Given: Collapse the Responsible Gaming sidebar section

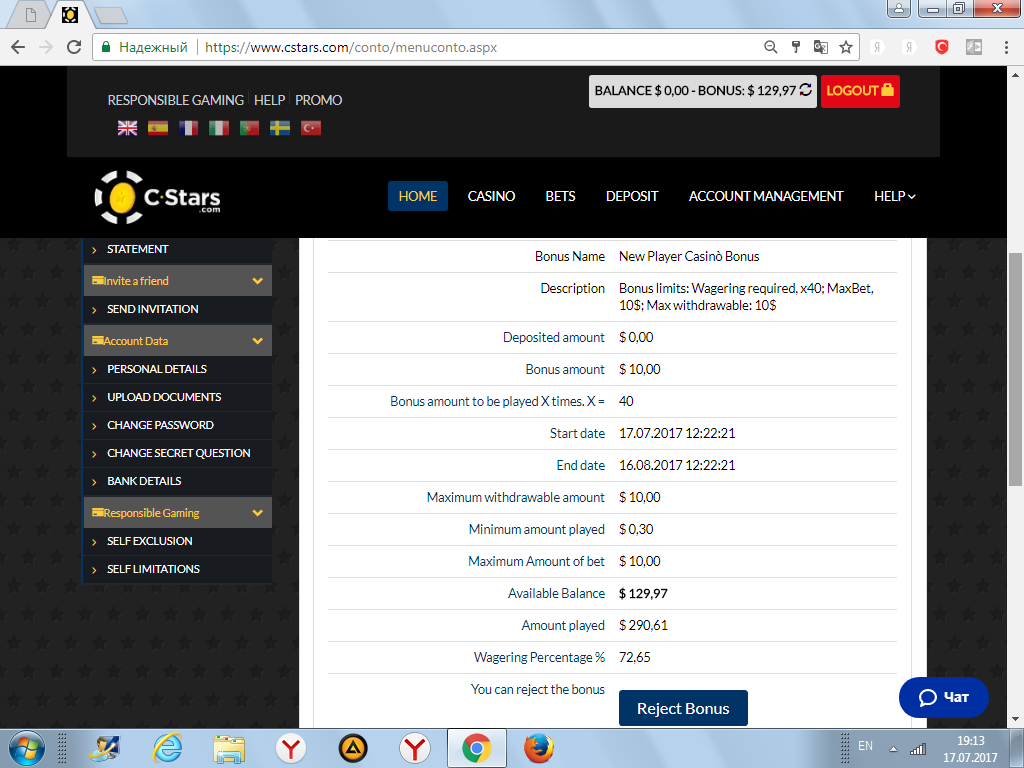Looking at the screenshot, I should (257, 513).
